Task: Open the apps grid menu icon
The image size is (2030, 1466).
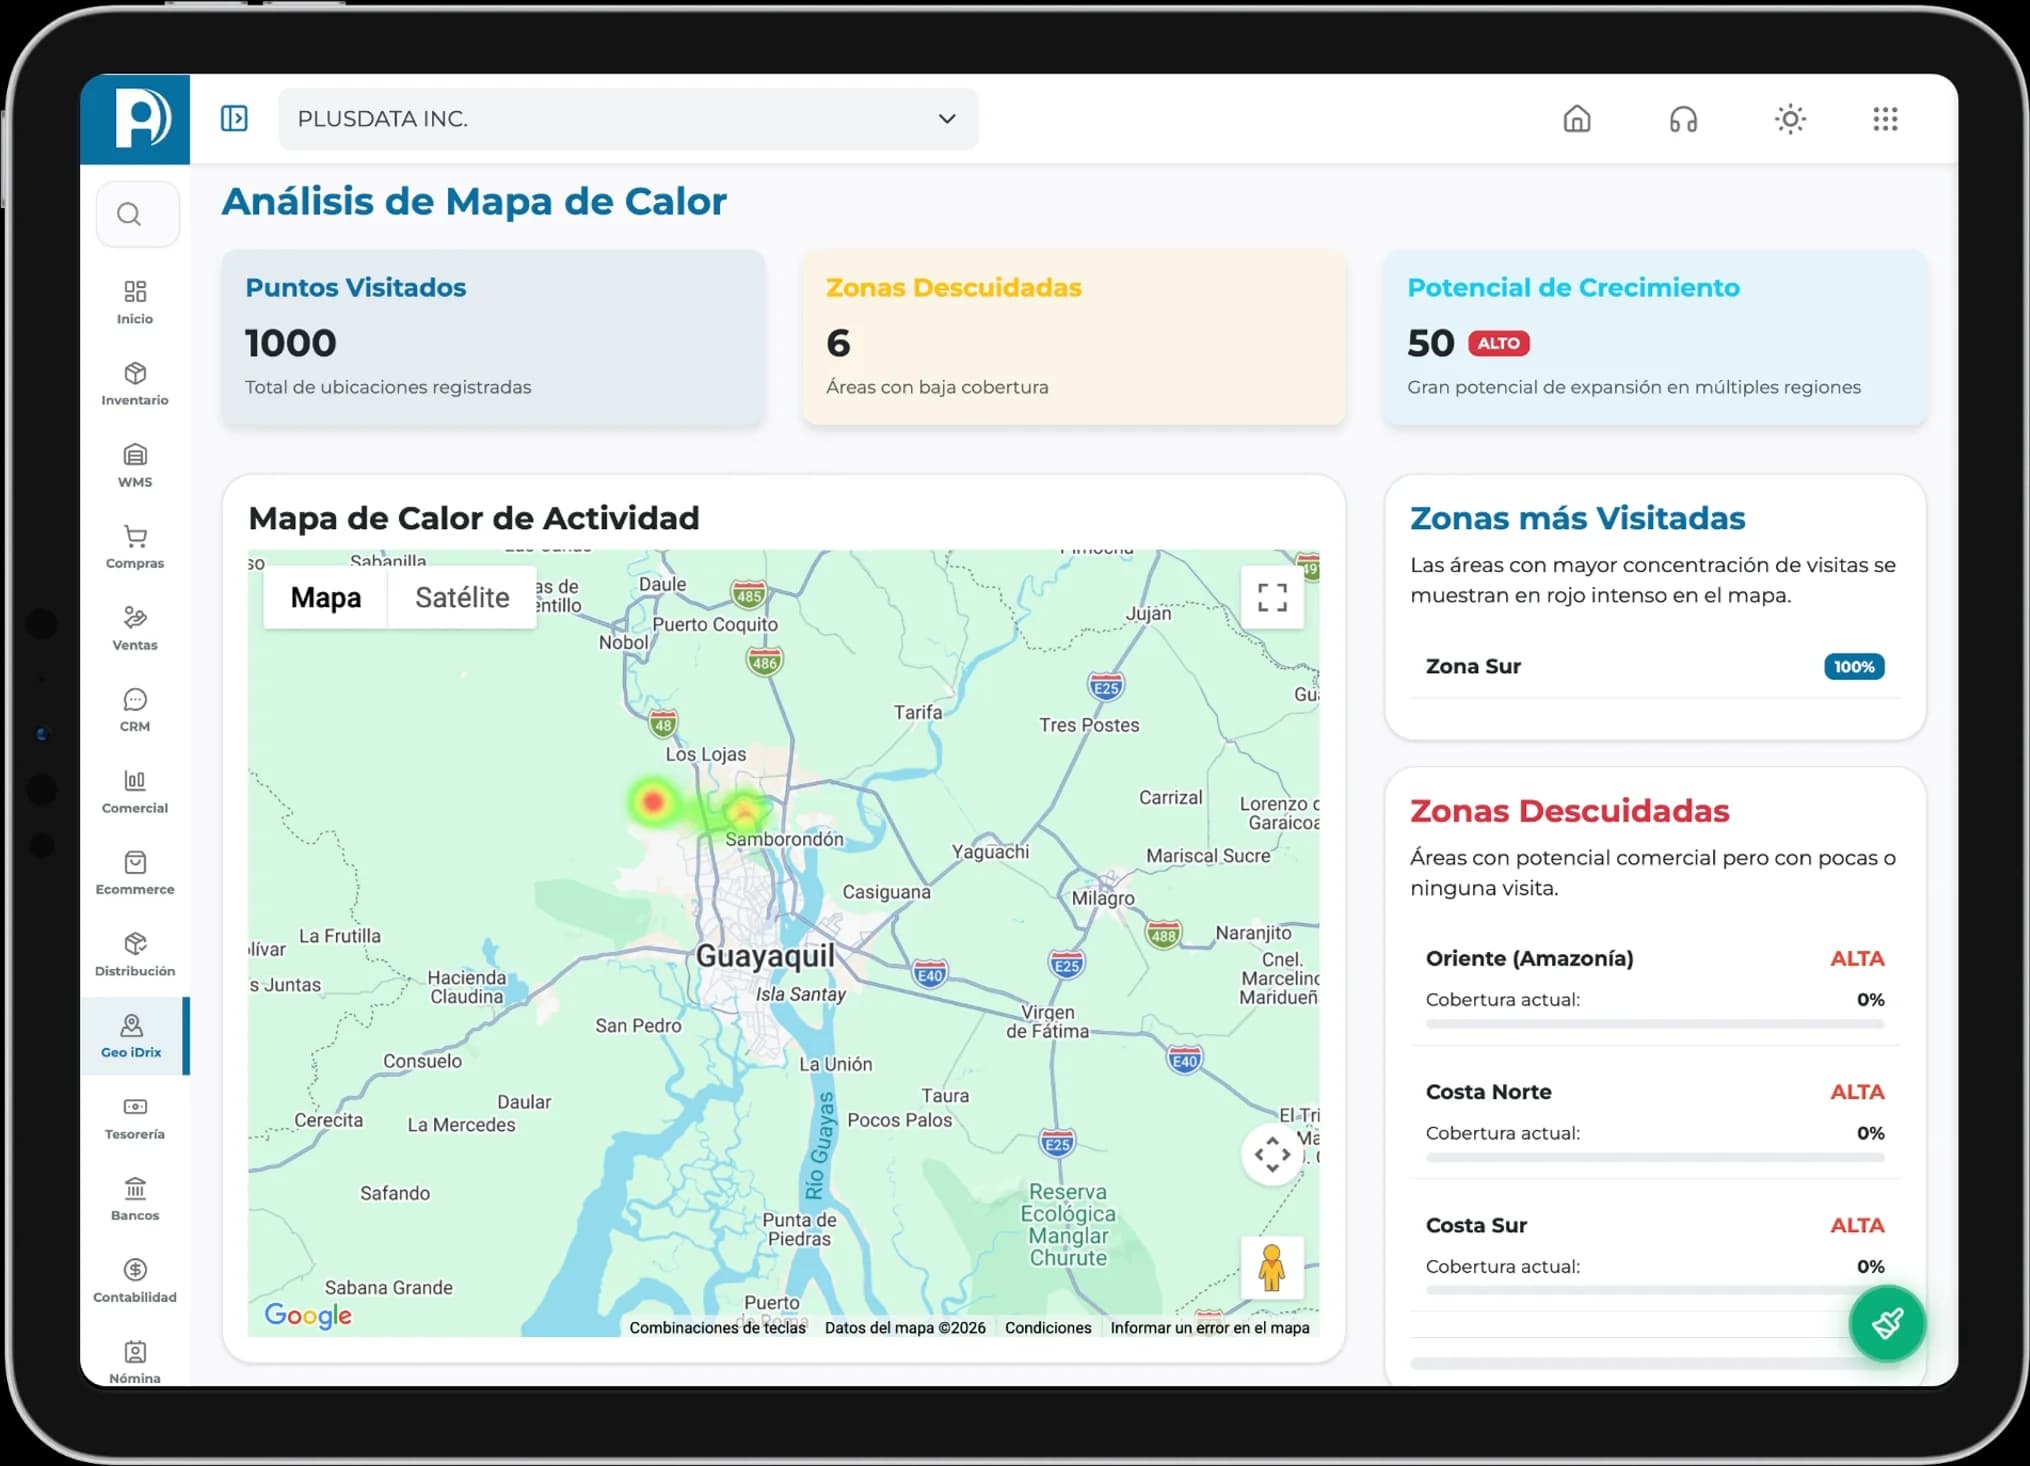Action: coord(1885,120)
